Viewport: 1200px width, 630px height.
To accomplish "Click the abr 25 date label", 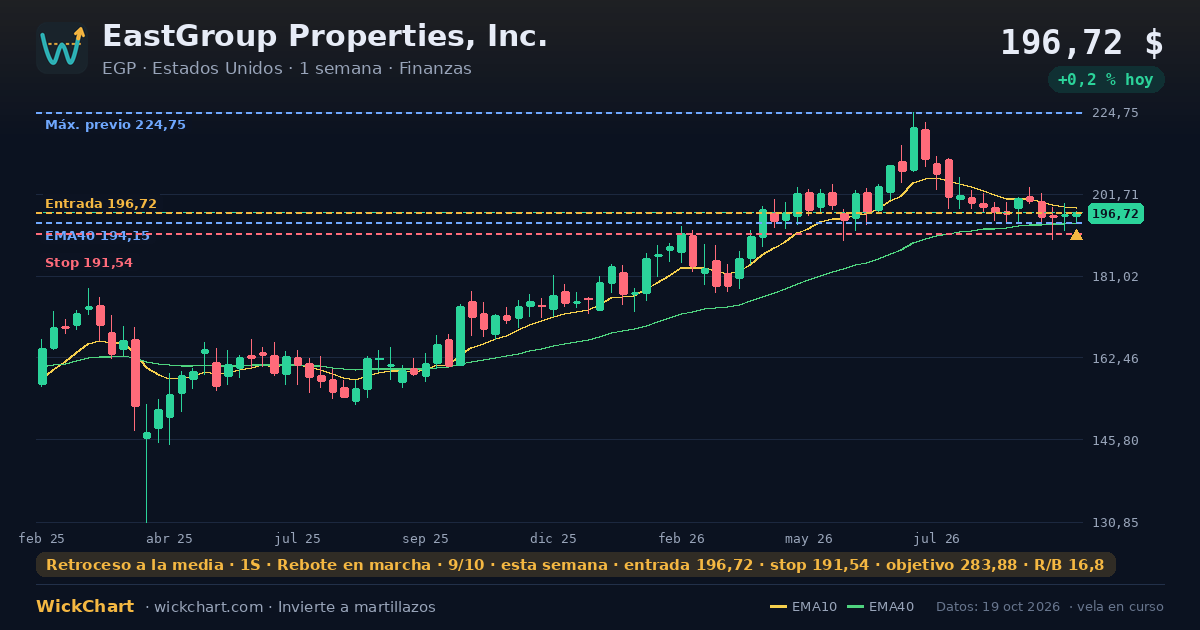I will click(x=170, y=538).
